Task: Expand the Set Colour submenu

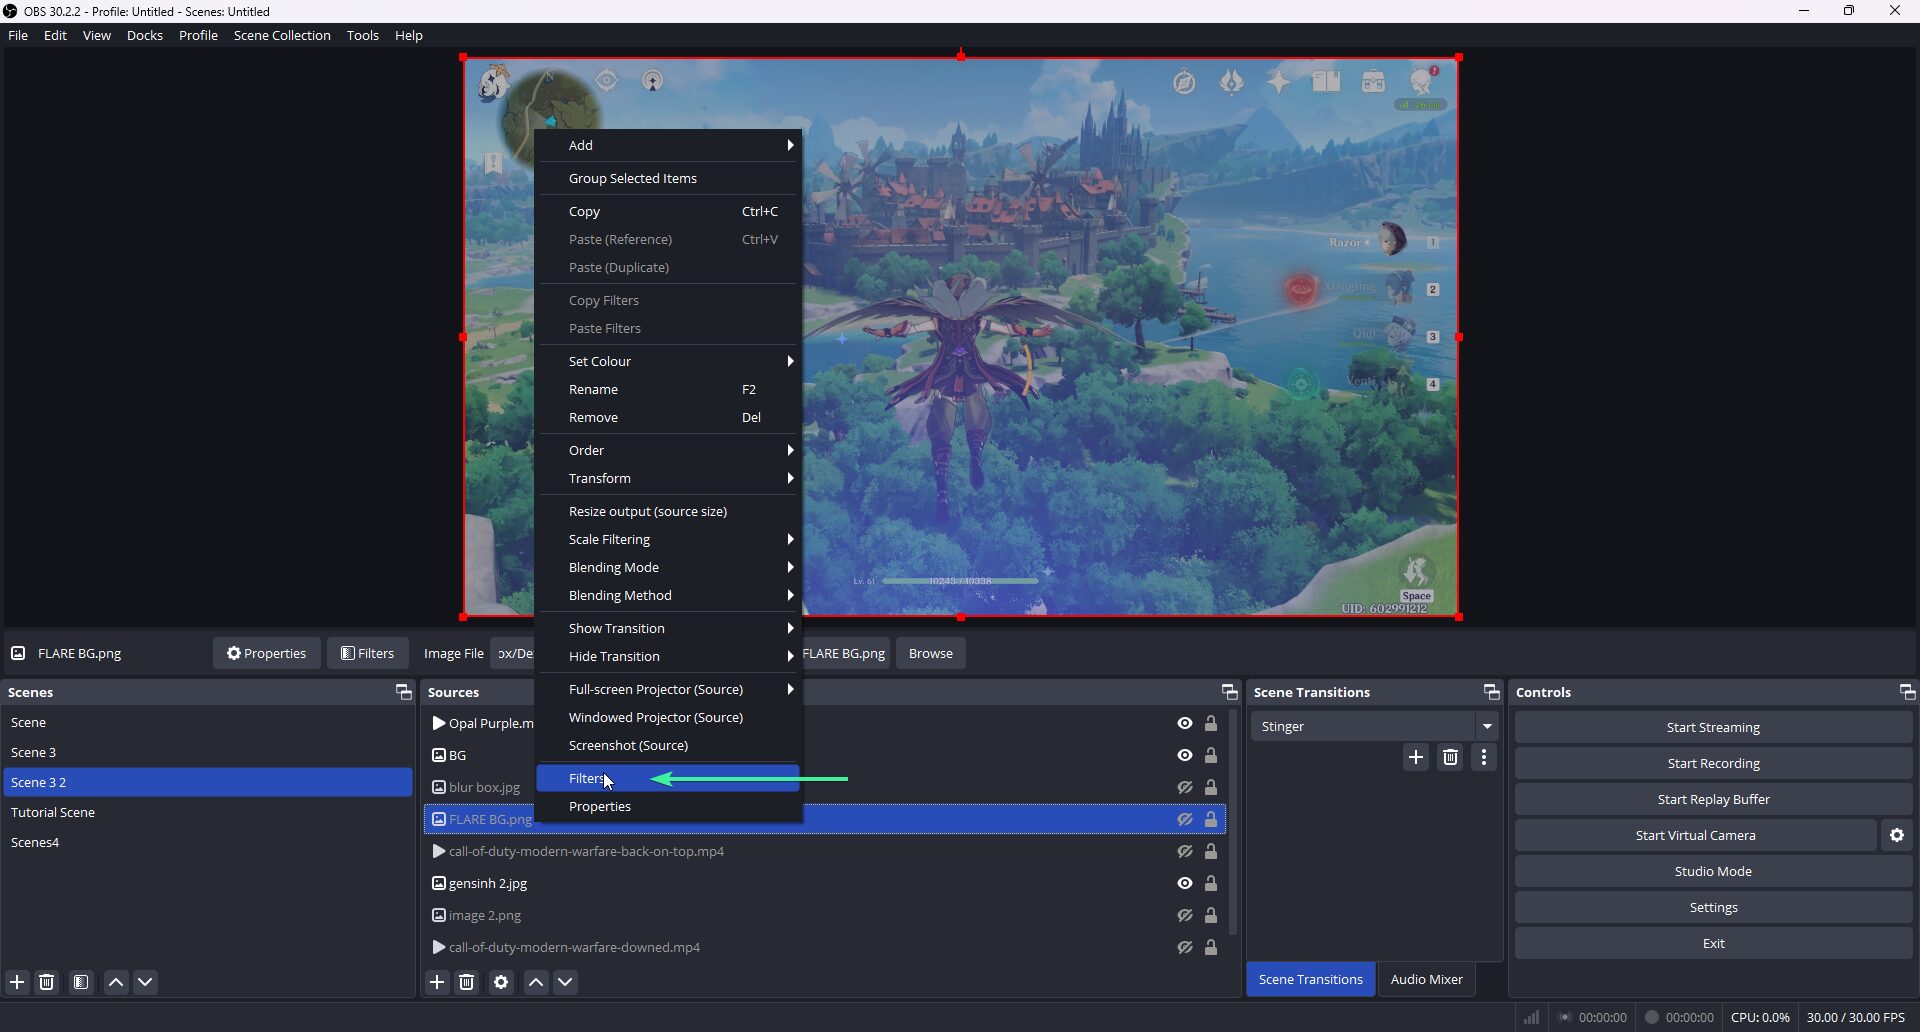Action: [669, 361]
